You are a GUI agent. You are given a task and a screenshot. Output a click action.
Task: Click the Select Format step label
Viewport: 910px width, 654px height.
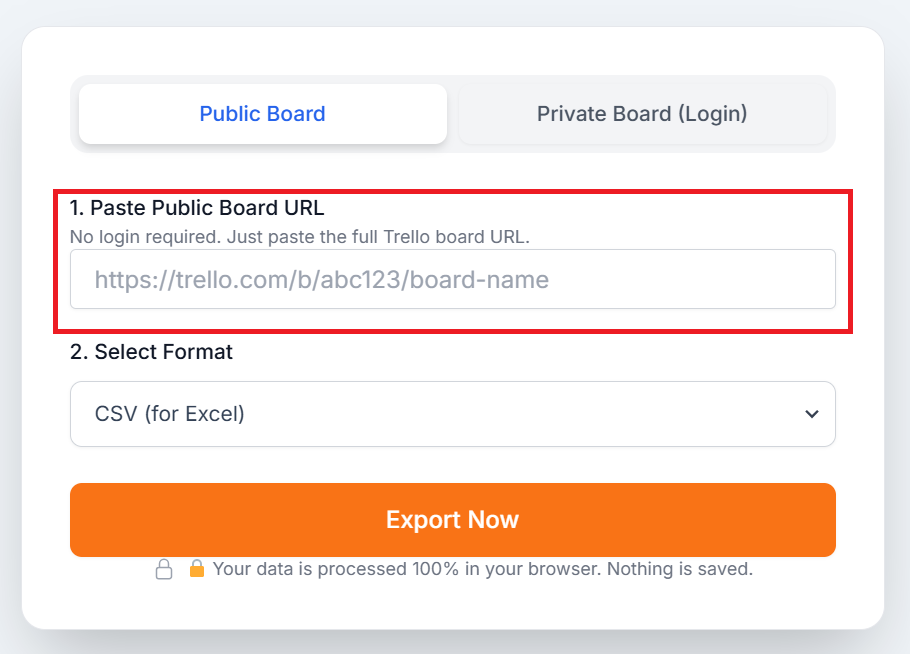click(x=151, y=352)
